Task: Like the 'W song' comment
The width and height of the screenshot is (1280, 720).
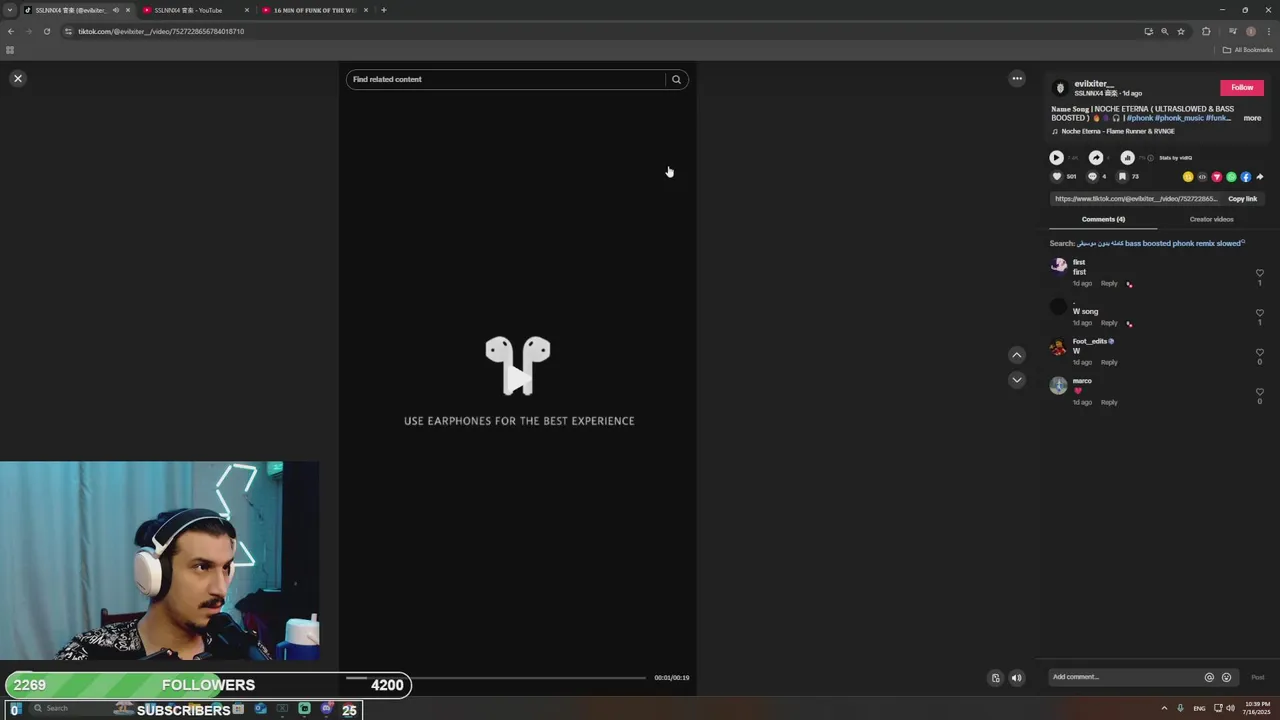Action: click(1260, 313)
